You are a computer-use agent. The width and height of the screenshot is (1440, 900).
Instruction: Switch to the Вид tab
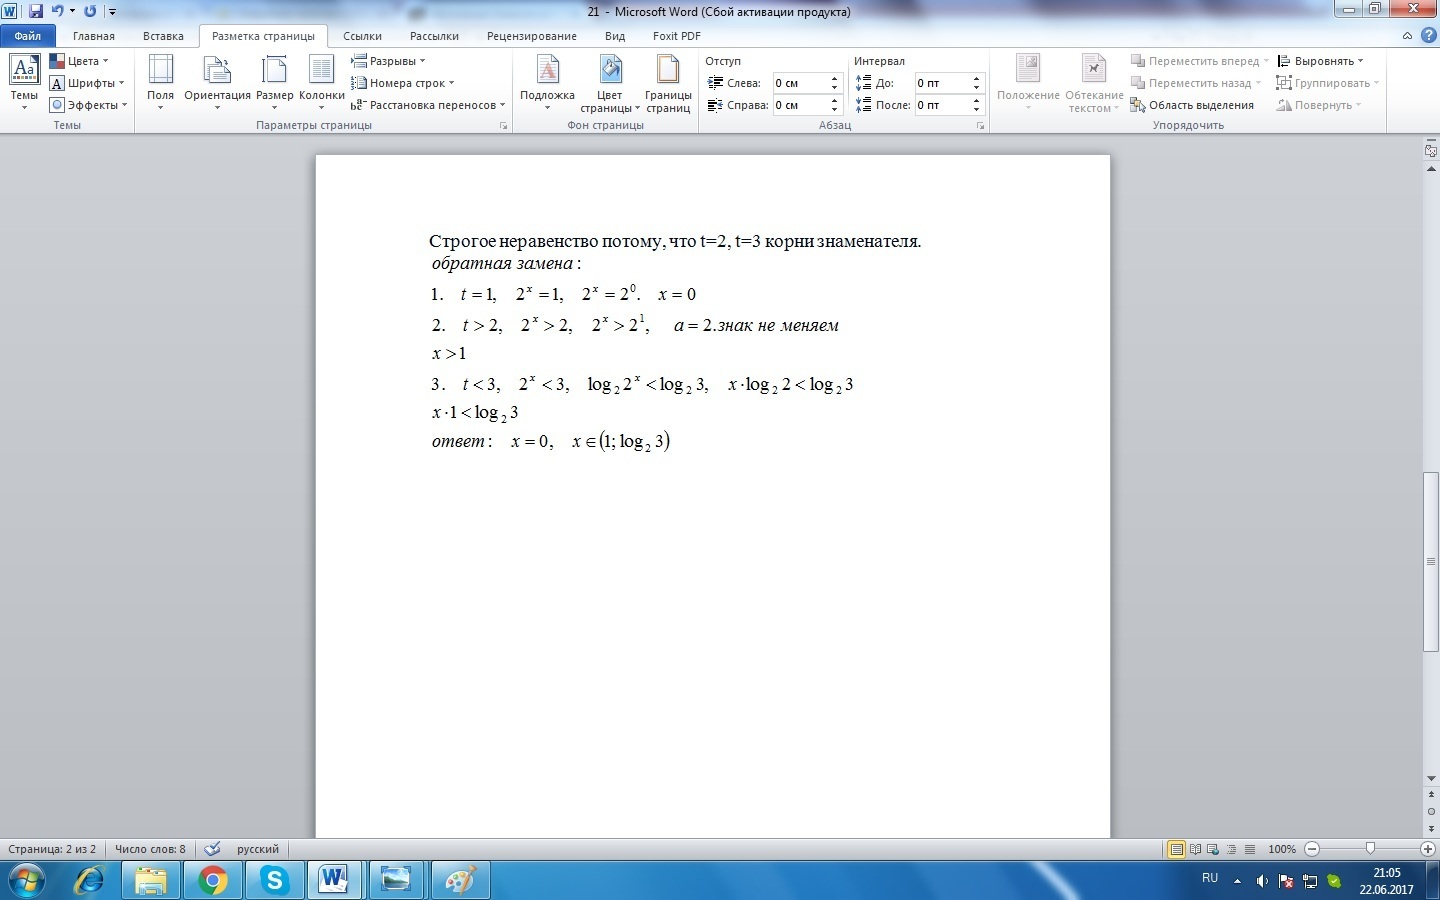tap(615, 36)
